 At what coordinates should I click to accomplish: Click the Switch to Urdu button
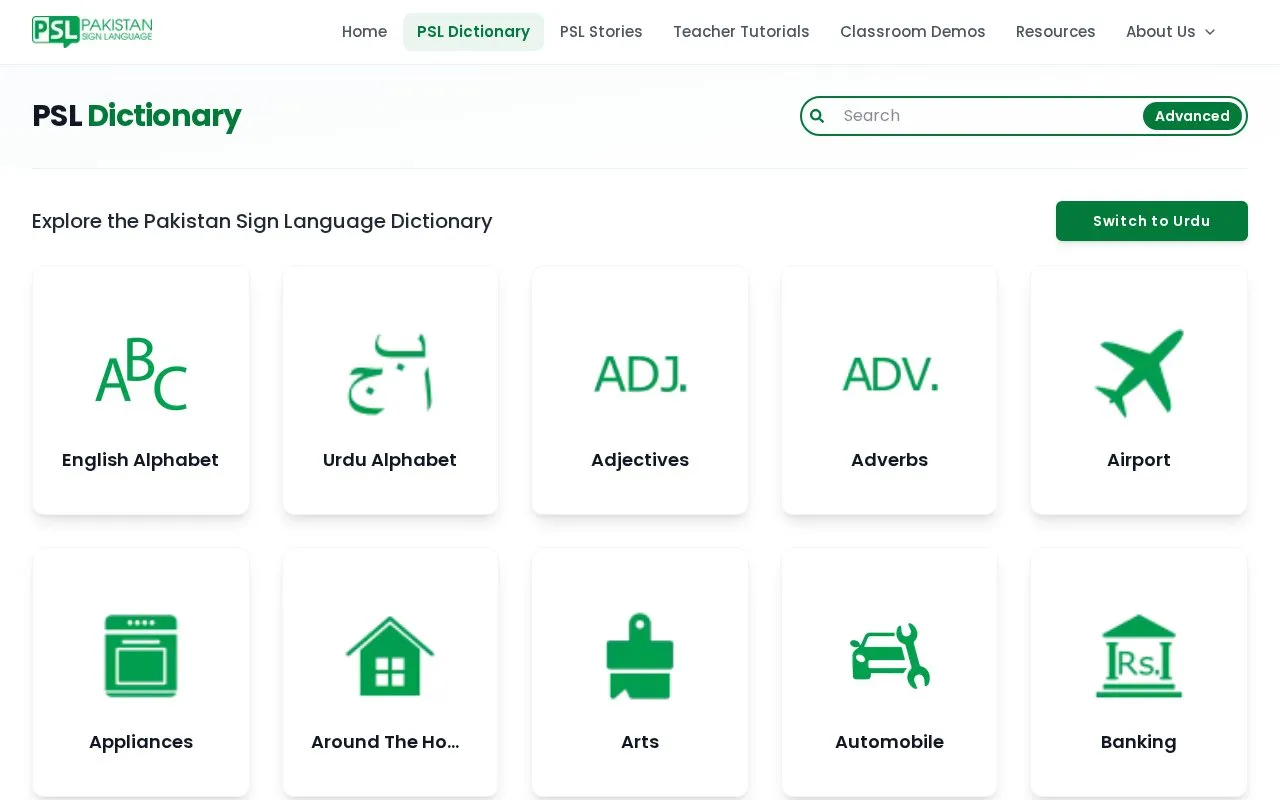pyautogui.click(x=1152, y=221)
